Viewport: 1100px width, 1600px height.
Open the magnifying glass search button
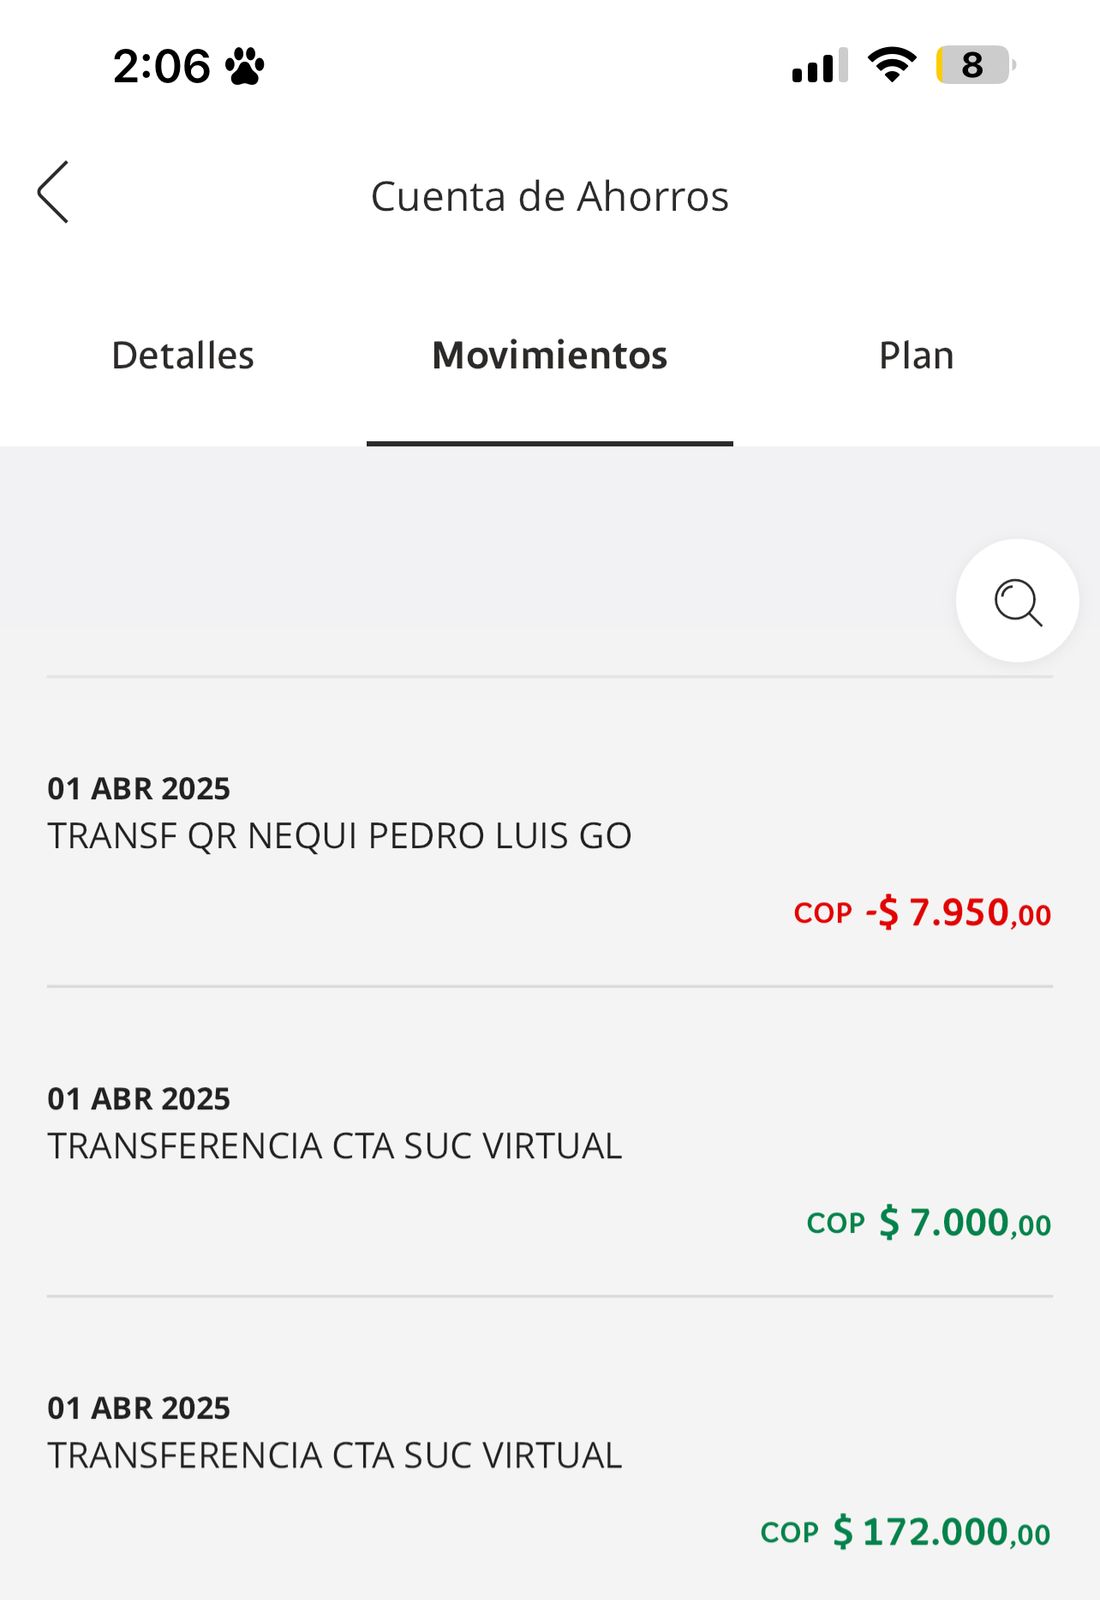click(1017, 601)
